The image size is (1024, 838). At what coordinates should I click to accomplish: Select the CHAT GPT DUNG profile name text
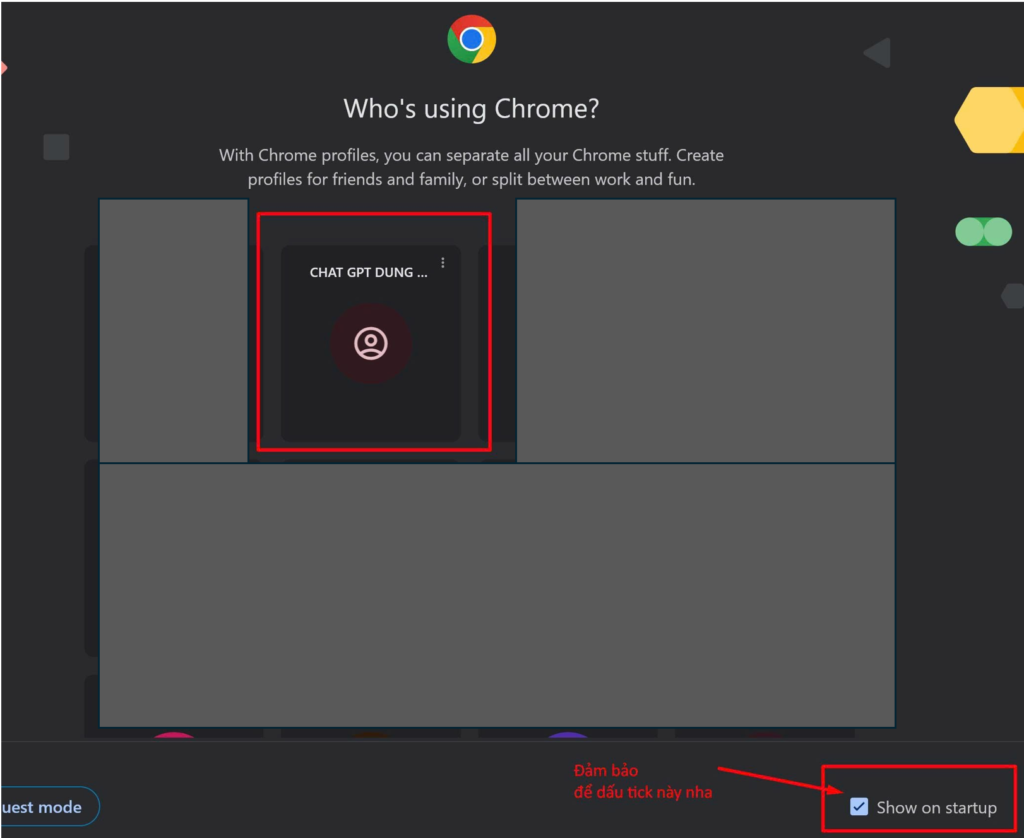[368, 273]
